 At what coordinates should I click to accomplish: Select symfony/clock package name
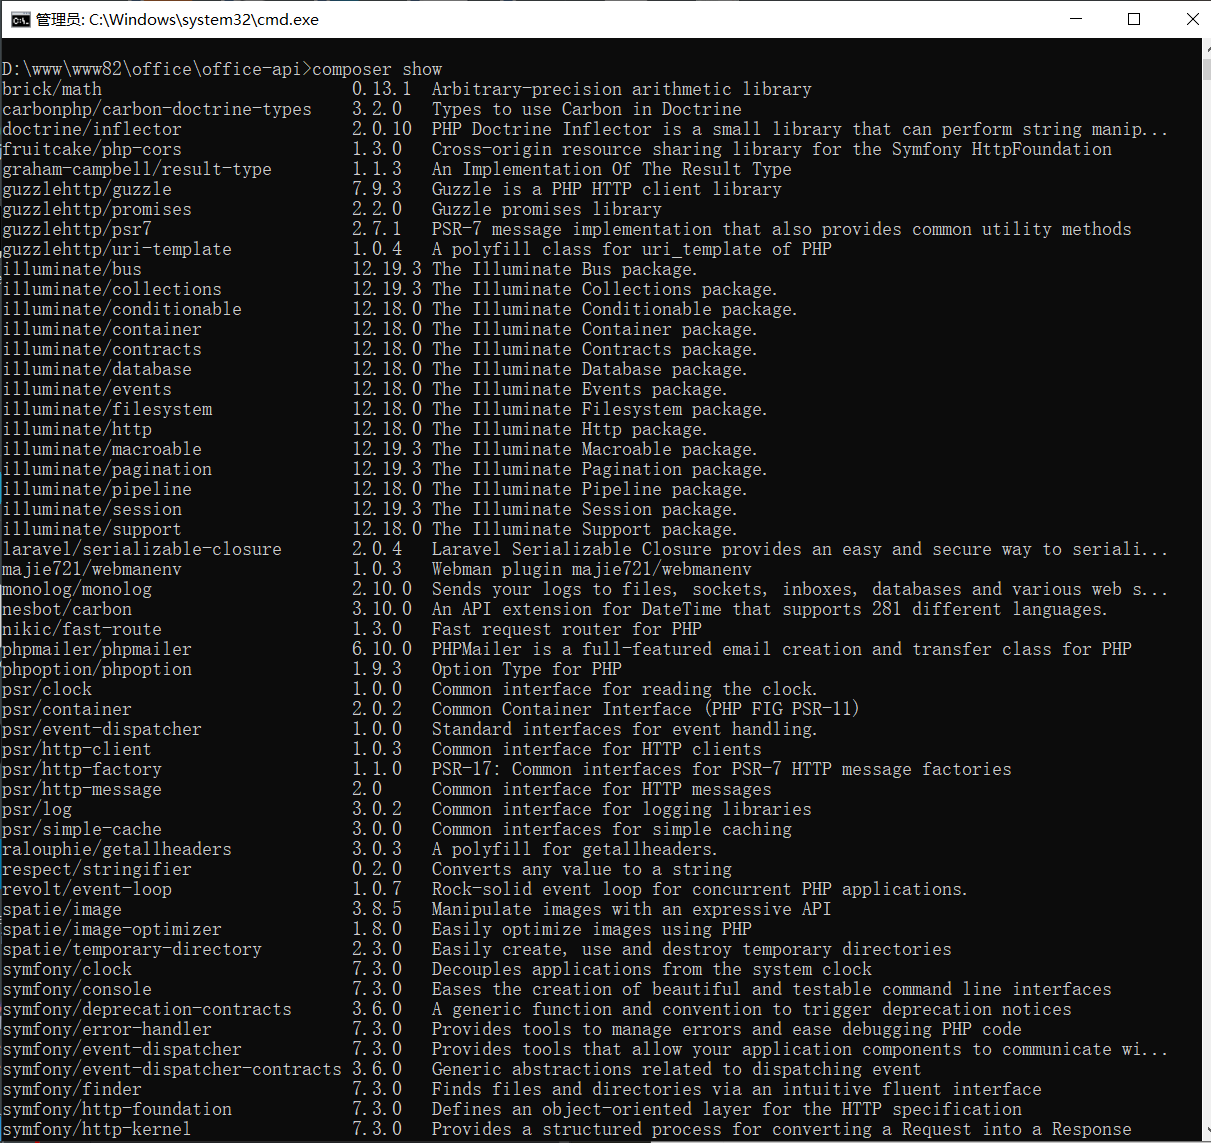(x=67, y=969)
